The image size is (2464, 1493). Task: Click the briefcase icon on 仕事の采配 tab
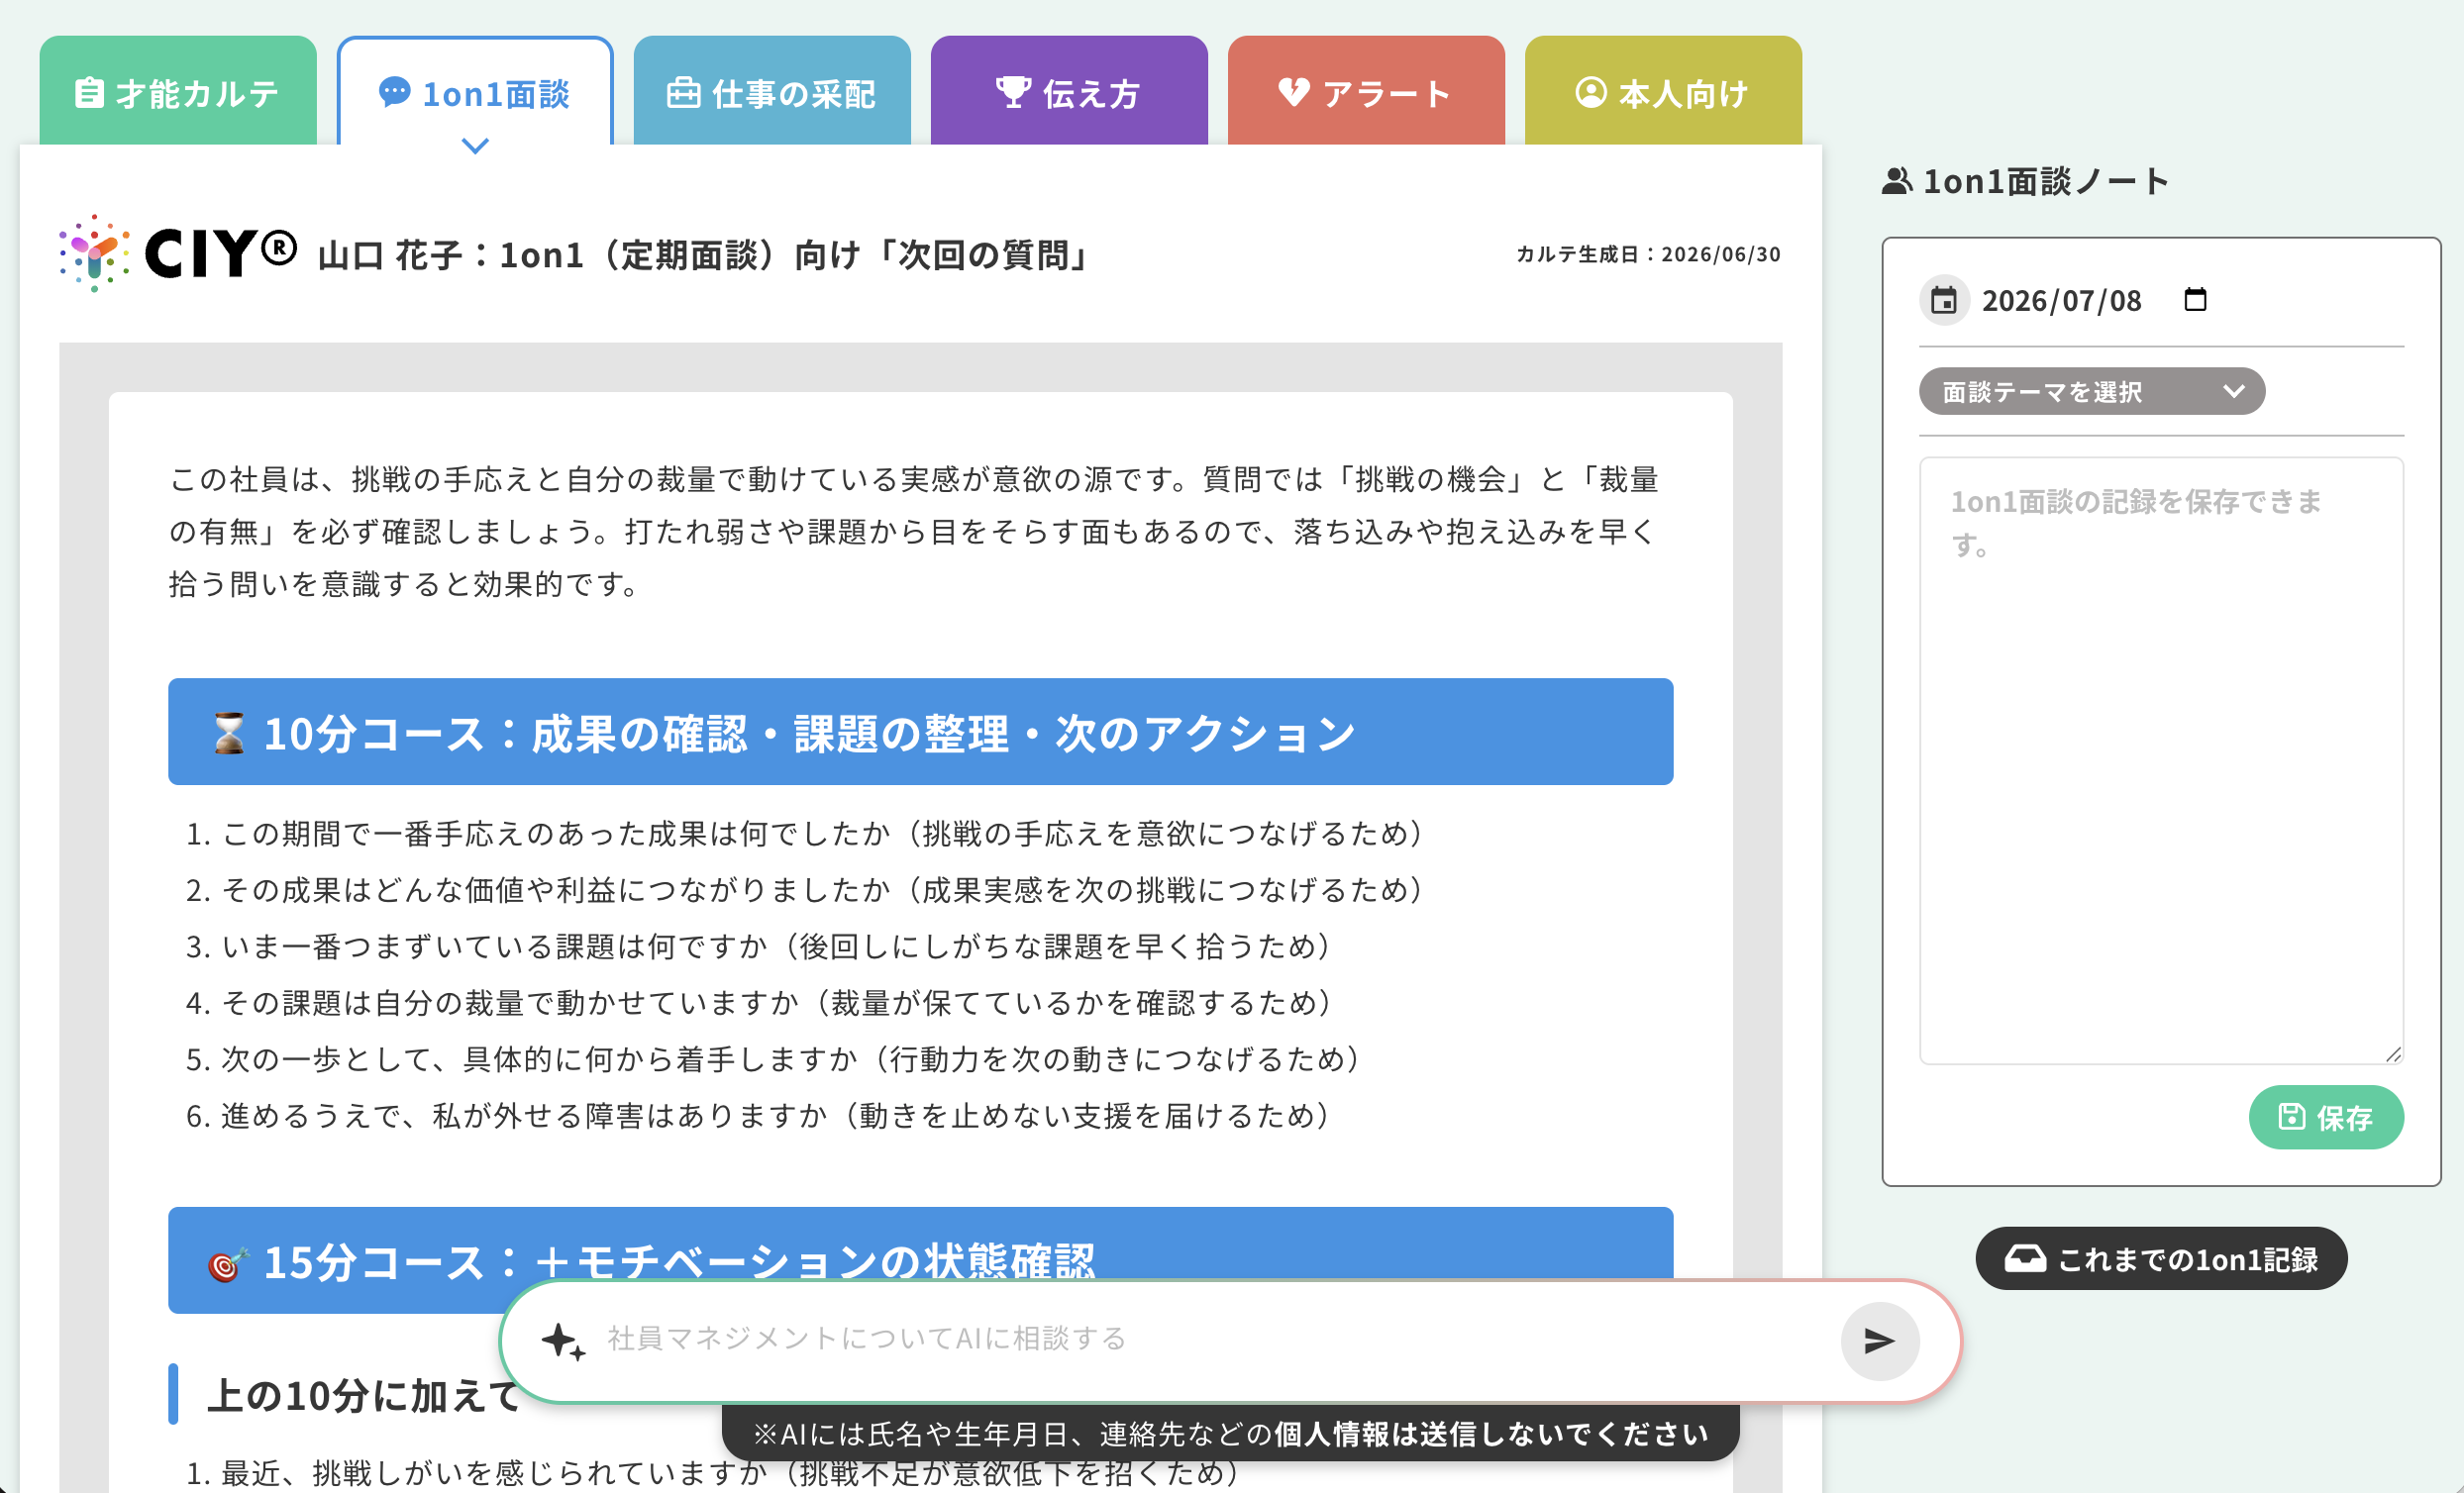tap(683, 93)
